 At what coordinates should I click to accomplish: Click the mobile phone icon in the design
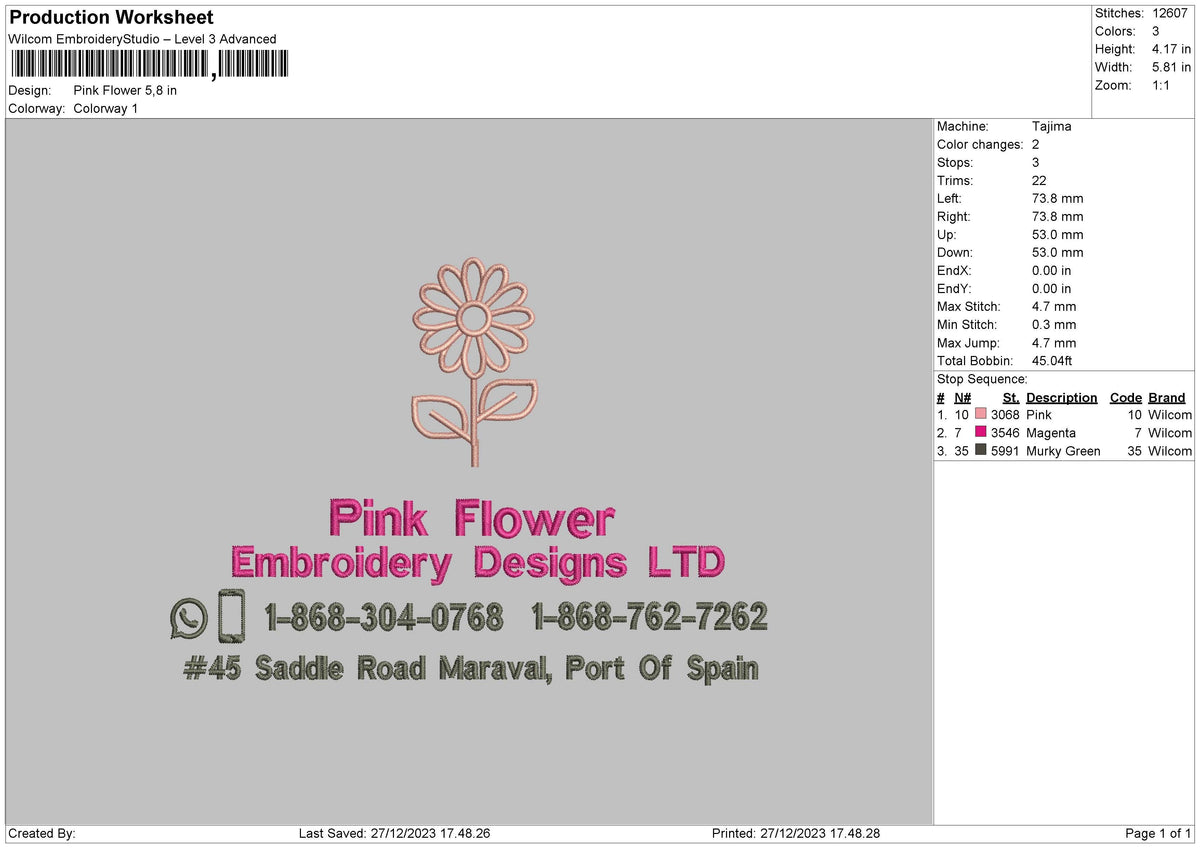tap(231, 616)
